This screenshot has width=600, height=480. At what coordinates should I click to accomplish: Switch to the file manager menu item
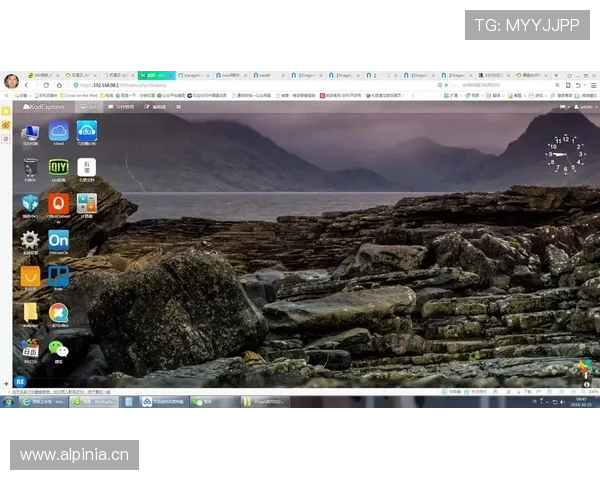coord(122,106)
